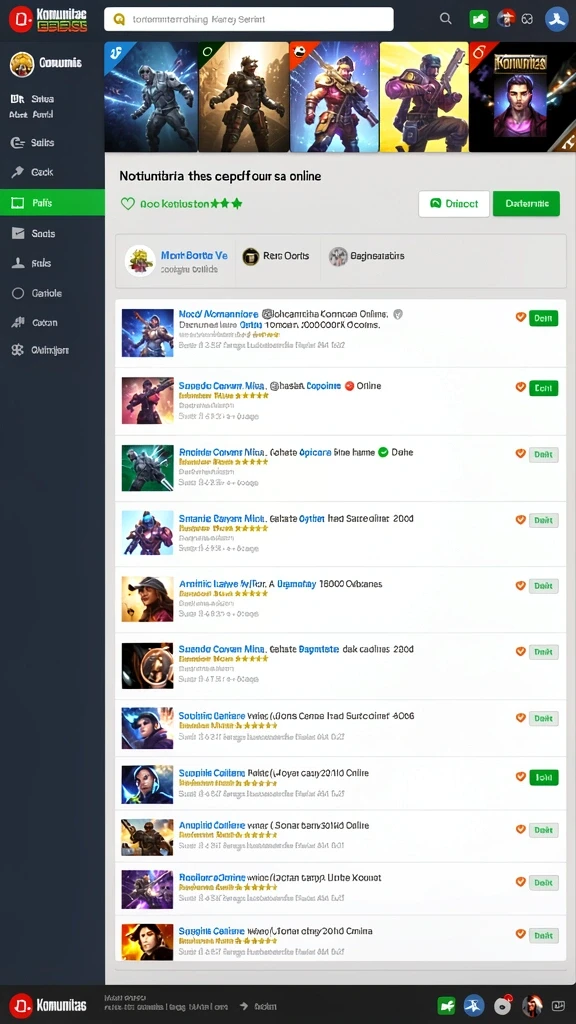
Task: Click the disc icon with red badge at bottom
Action: (502, 1006)
